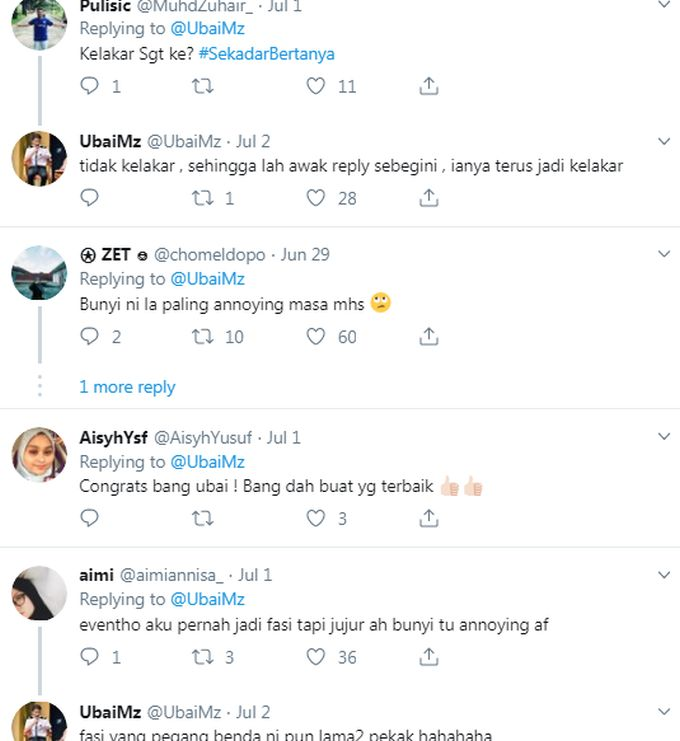Share aimi's "bunyi tu annoying af" tweet
Screen dimensions: 680x741
click(429, 656)
